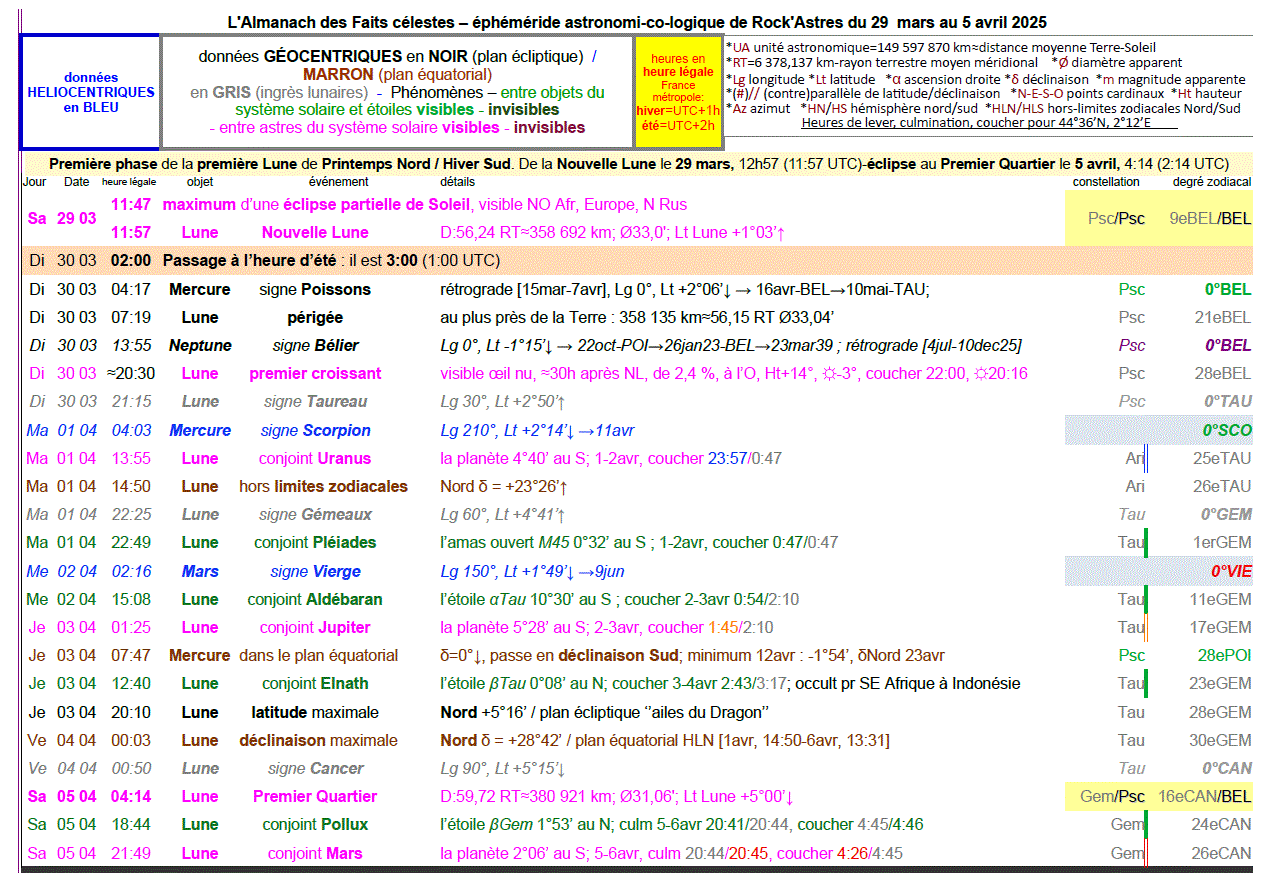1272x873 pixels.
Task: Select the '*UA unité astronomique' definition line
Action: 940,47
